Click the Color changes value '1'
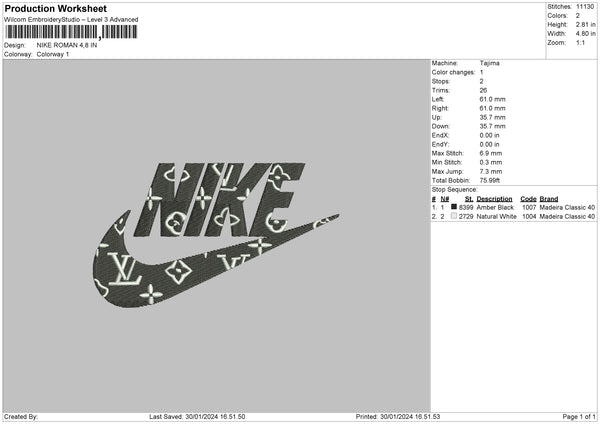The height and width of the screenshot is (424, 600). click(481, 72)
